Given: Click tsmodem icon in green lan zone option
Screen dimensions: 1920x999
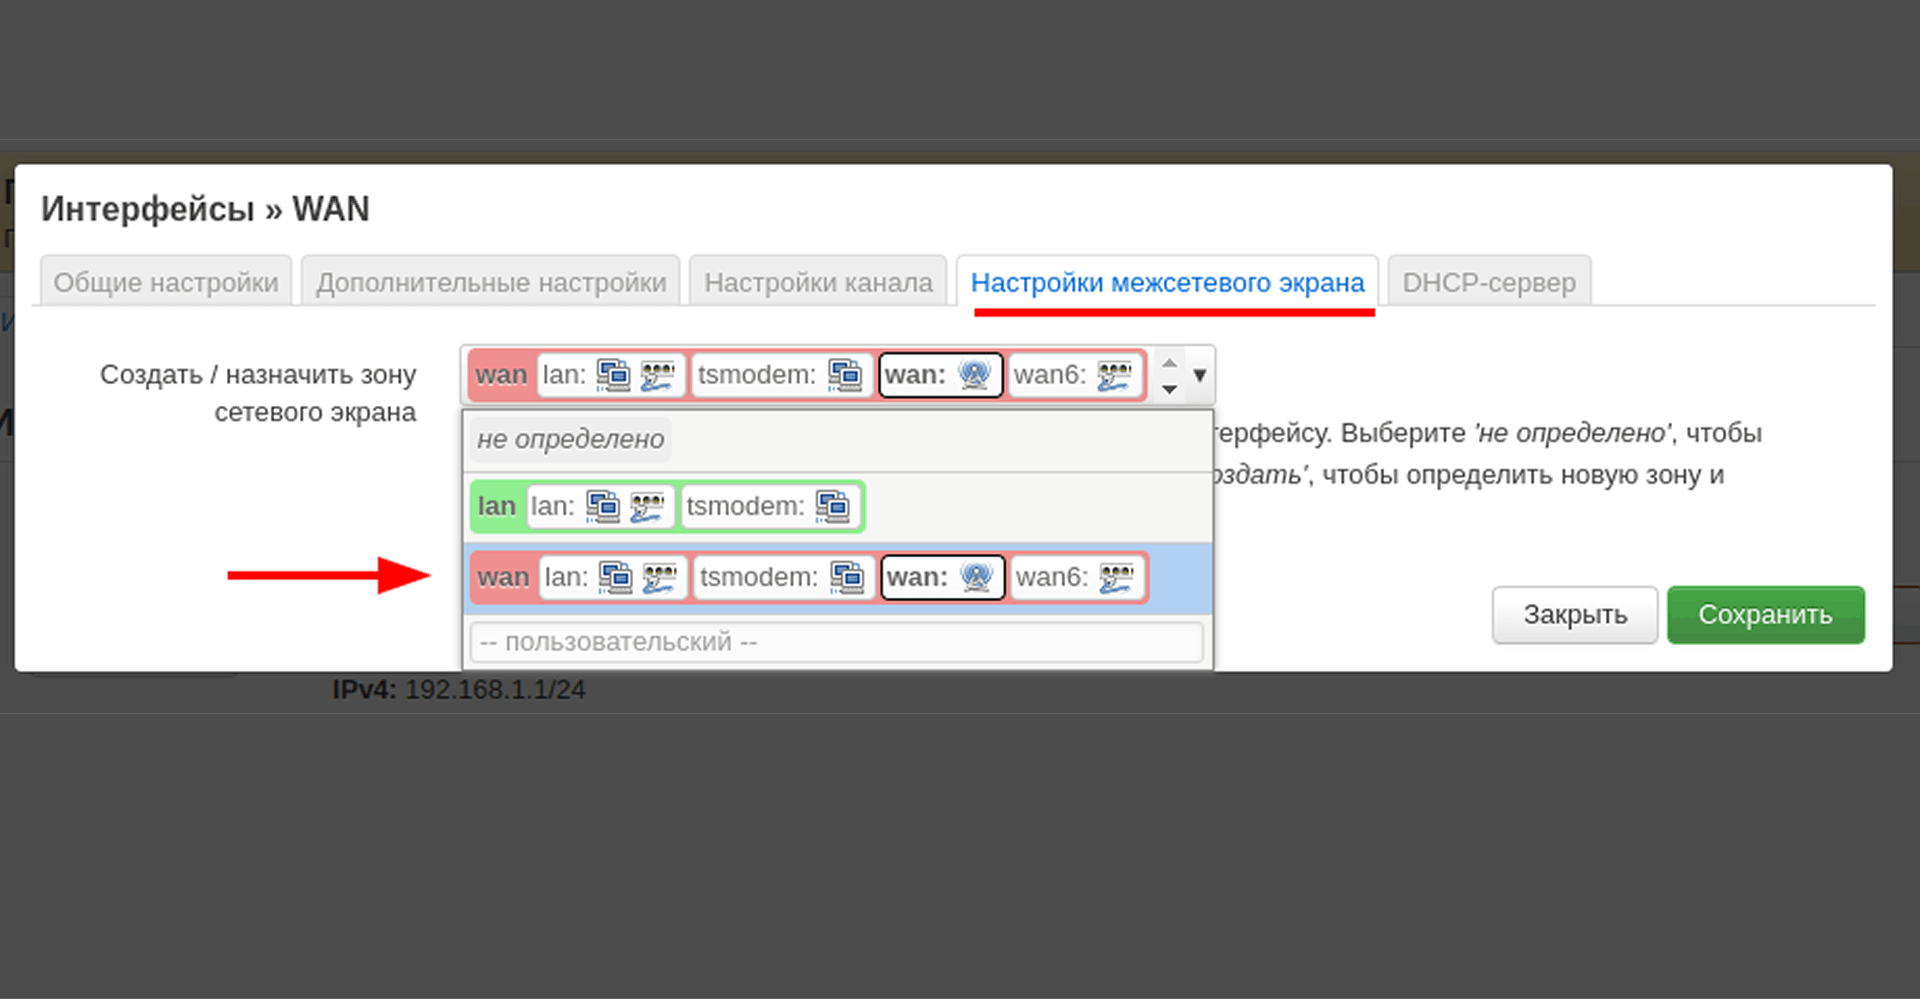Looking at the screenshot, I should click(832, 507).
